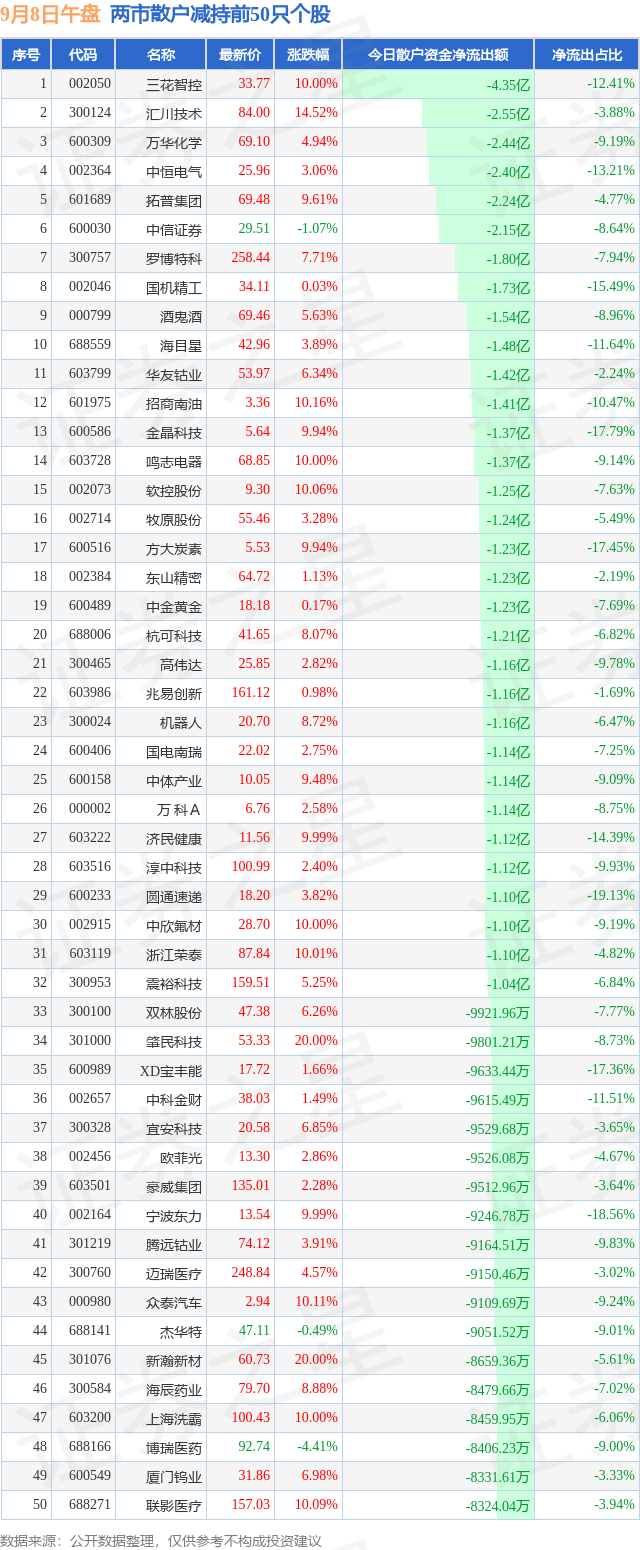Click the stock name 万华化学
Viewport: 640px width, 1550px height.
tap(174, 142)
